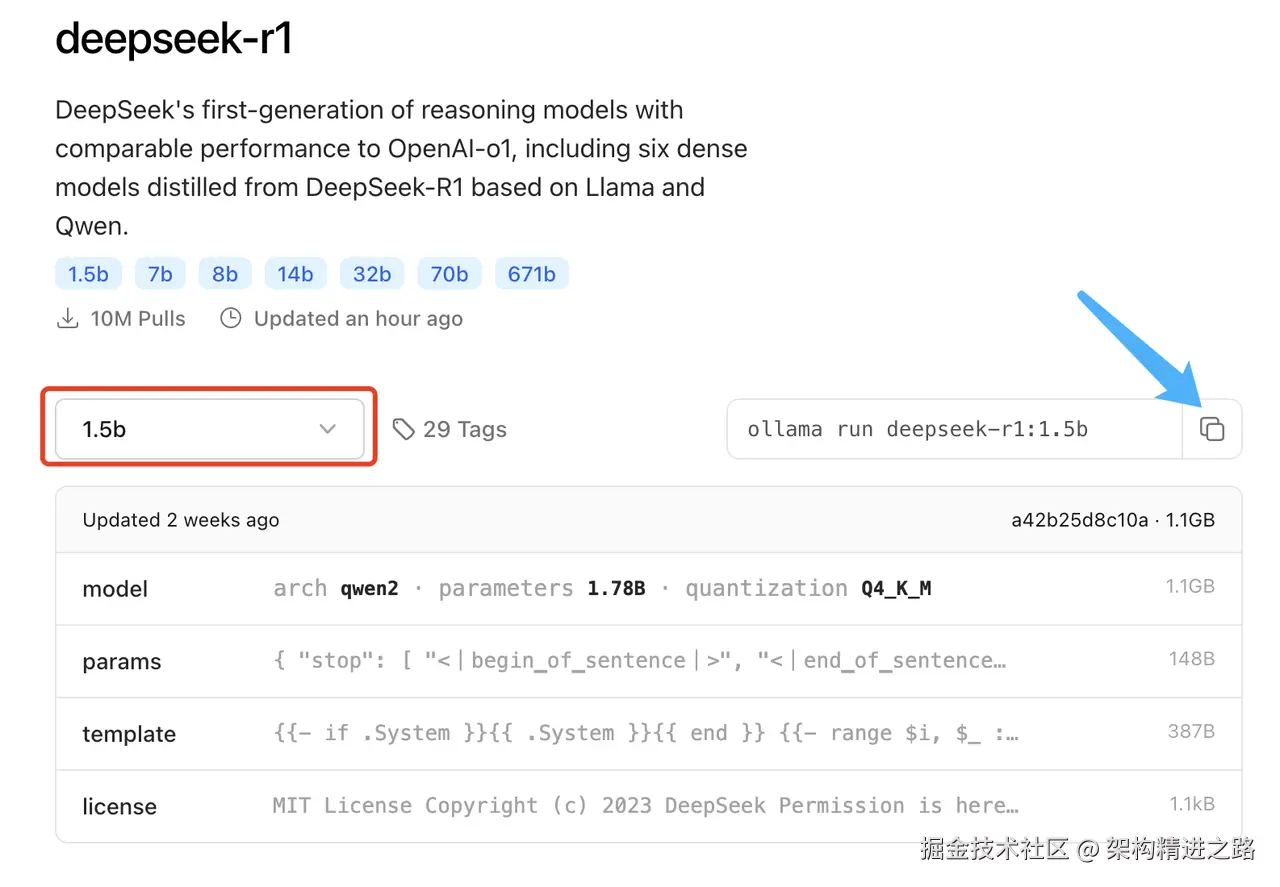Open the params file row
Screen dimensions: 1280x887
pos(649,661)
